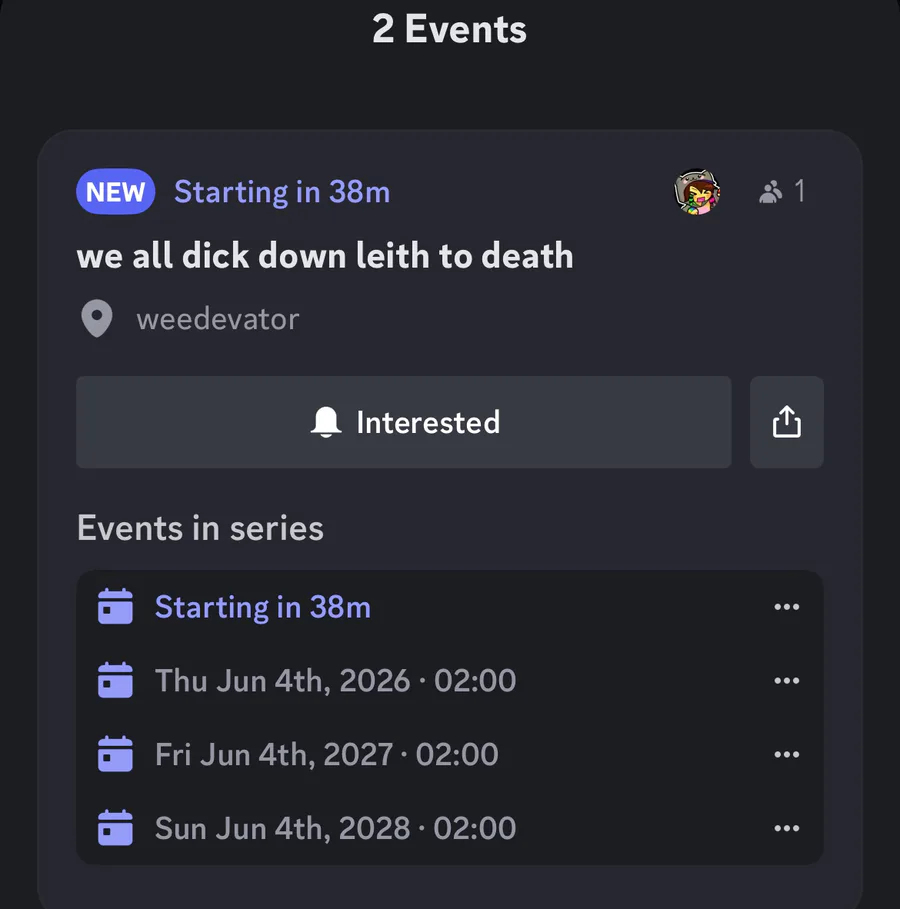900x909 pixels.
Task: View attendee count people icon
Action: tap(770, 192)
